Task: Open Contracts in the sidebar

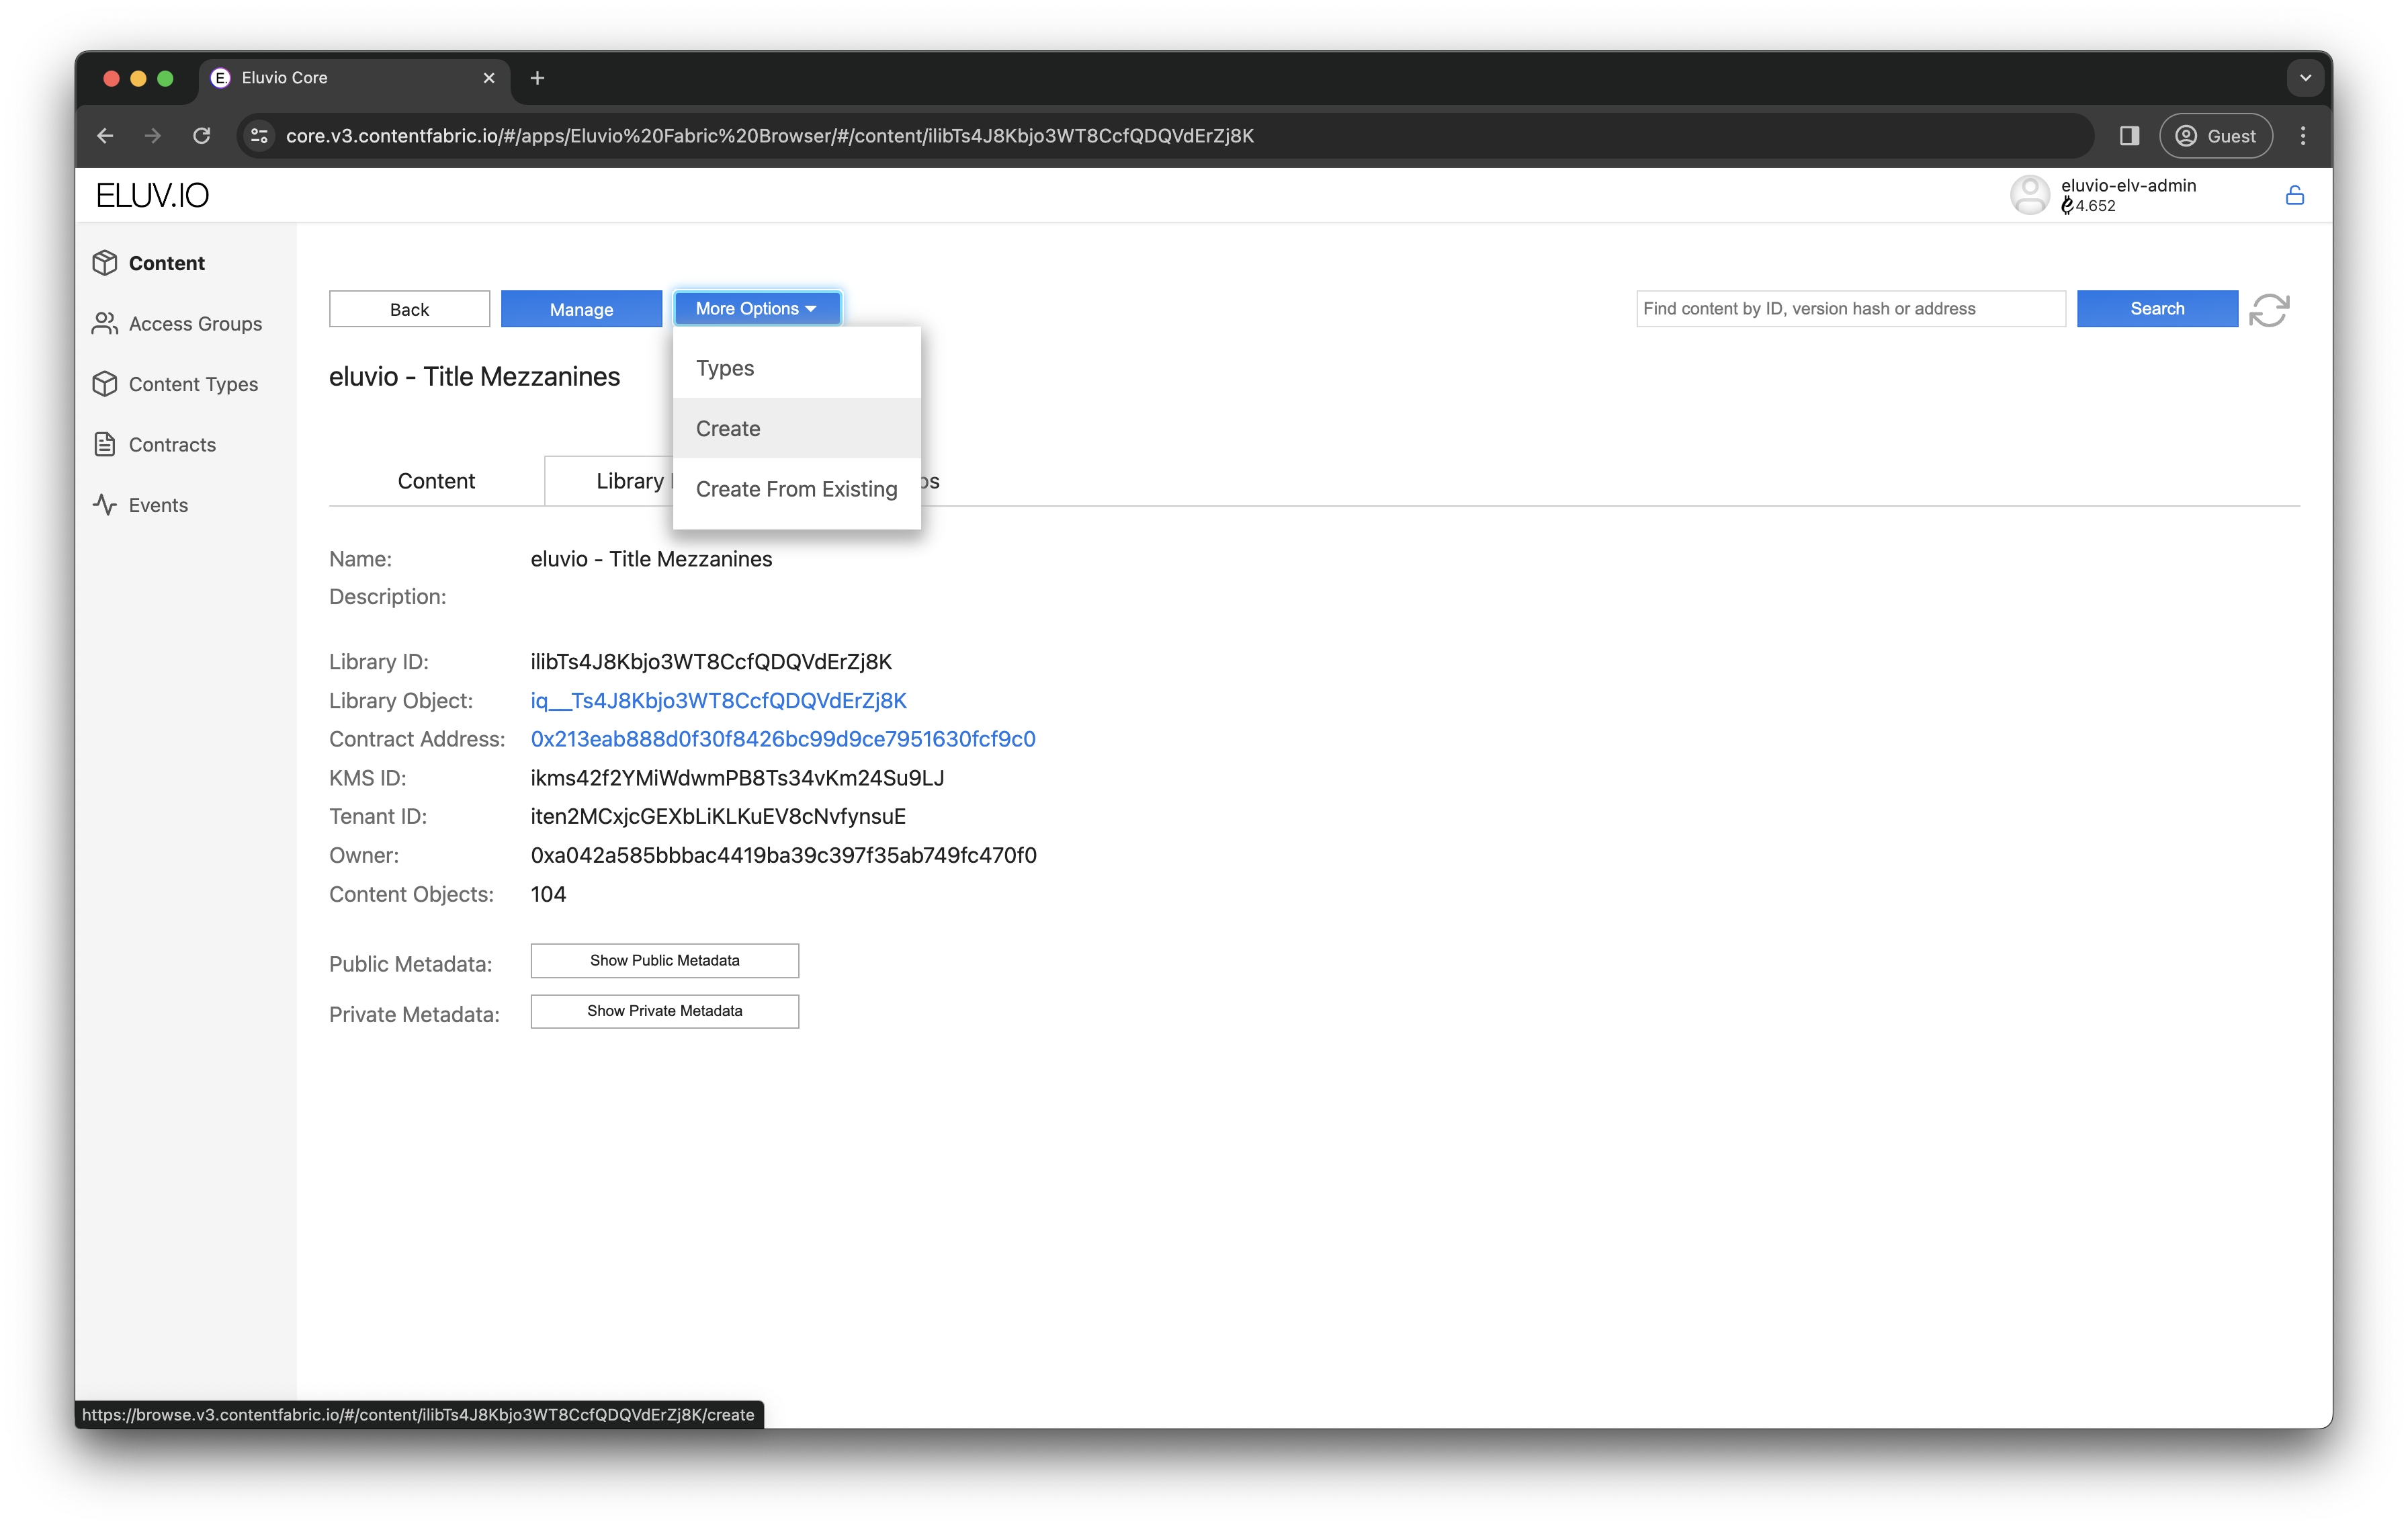Action: pyautogui.click(x=154, y=444)
